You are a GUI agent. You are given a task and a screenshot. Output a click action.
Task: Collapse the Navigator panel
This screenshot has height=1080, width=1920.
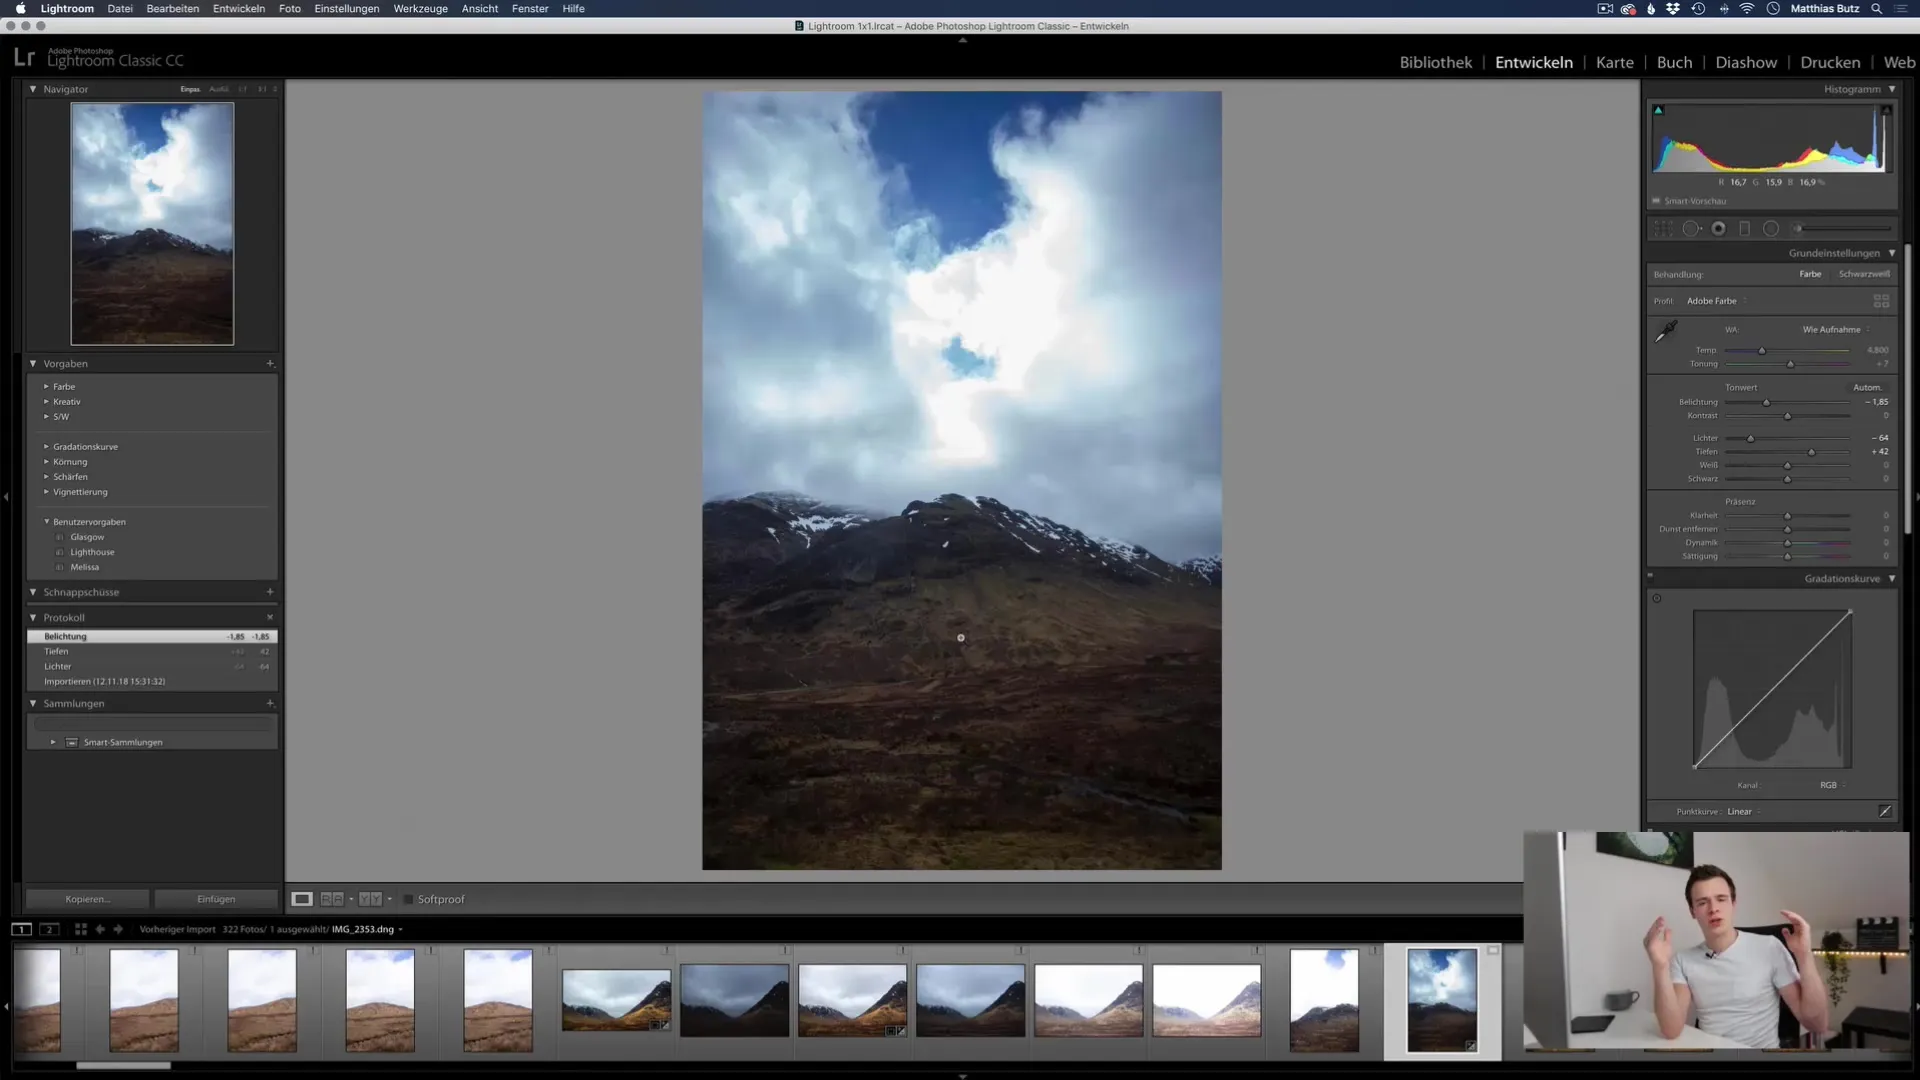click(x=33, y=89)
